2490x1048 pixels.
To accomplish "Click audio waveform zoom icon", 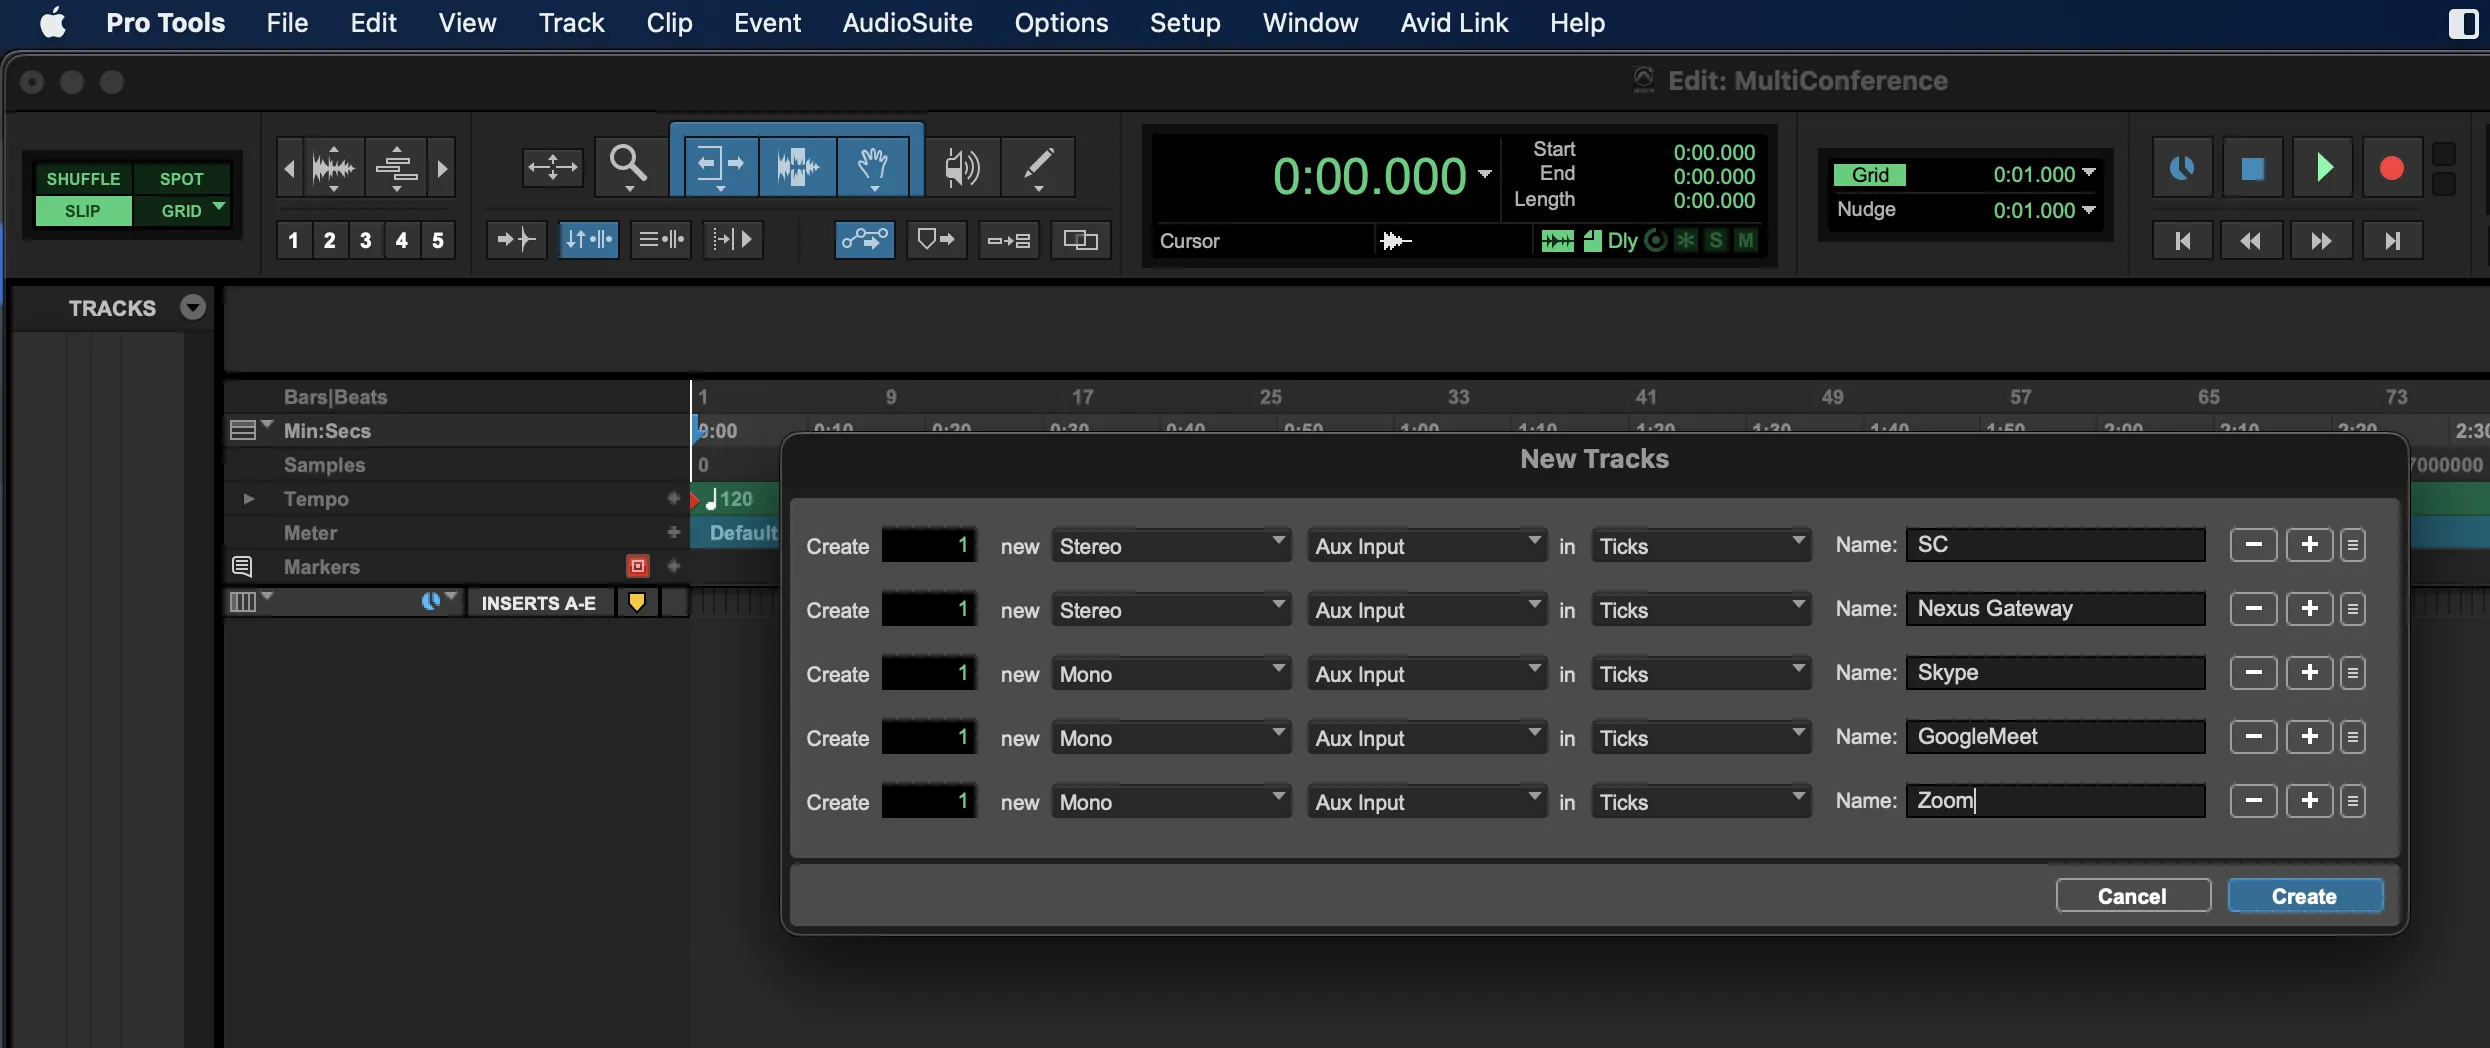I will point(333,166).
